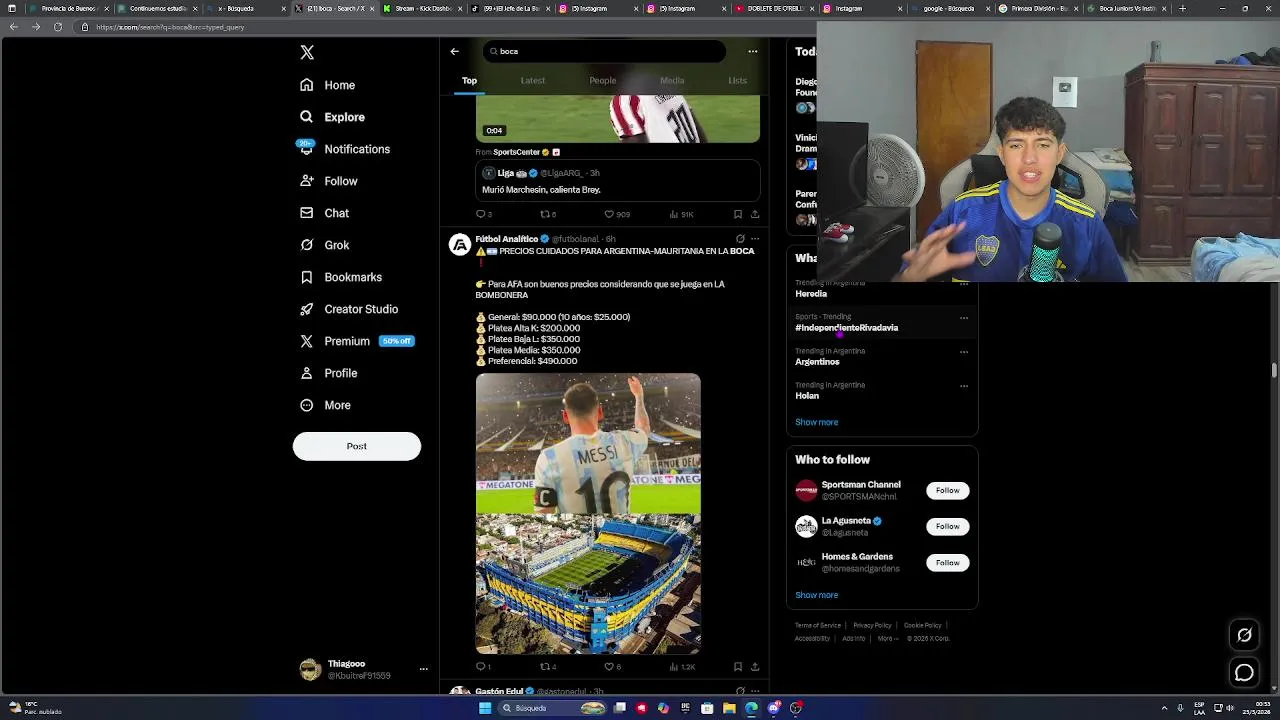Viewport: 1280px width, 720px height.
Task: Click the Post button
Action: pos(357,446)
